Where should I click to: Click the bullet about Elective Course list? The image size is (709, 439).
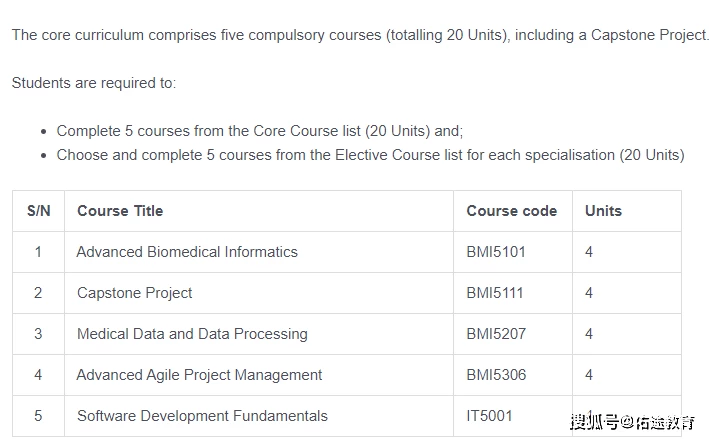click(370, 155)
